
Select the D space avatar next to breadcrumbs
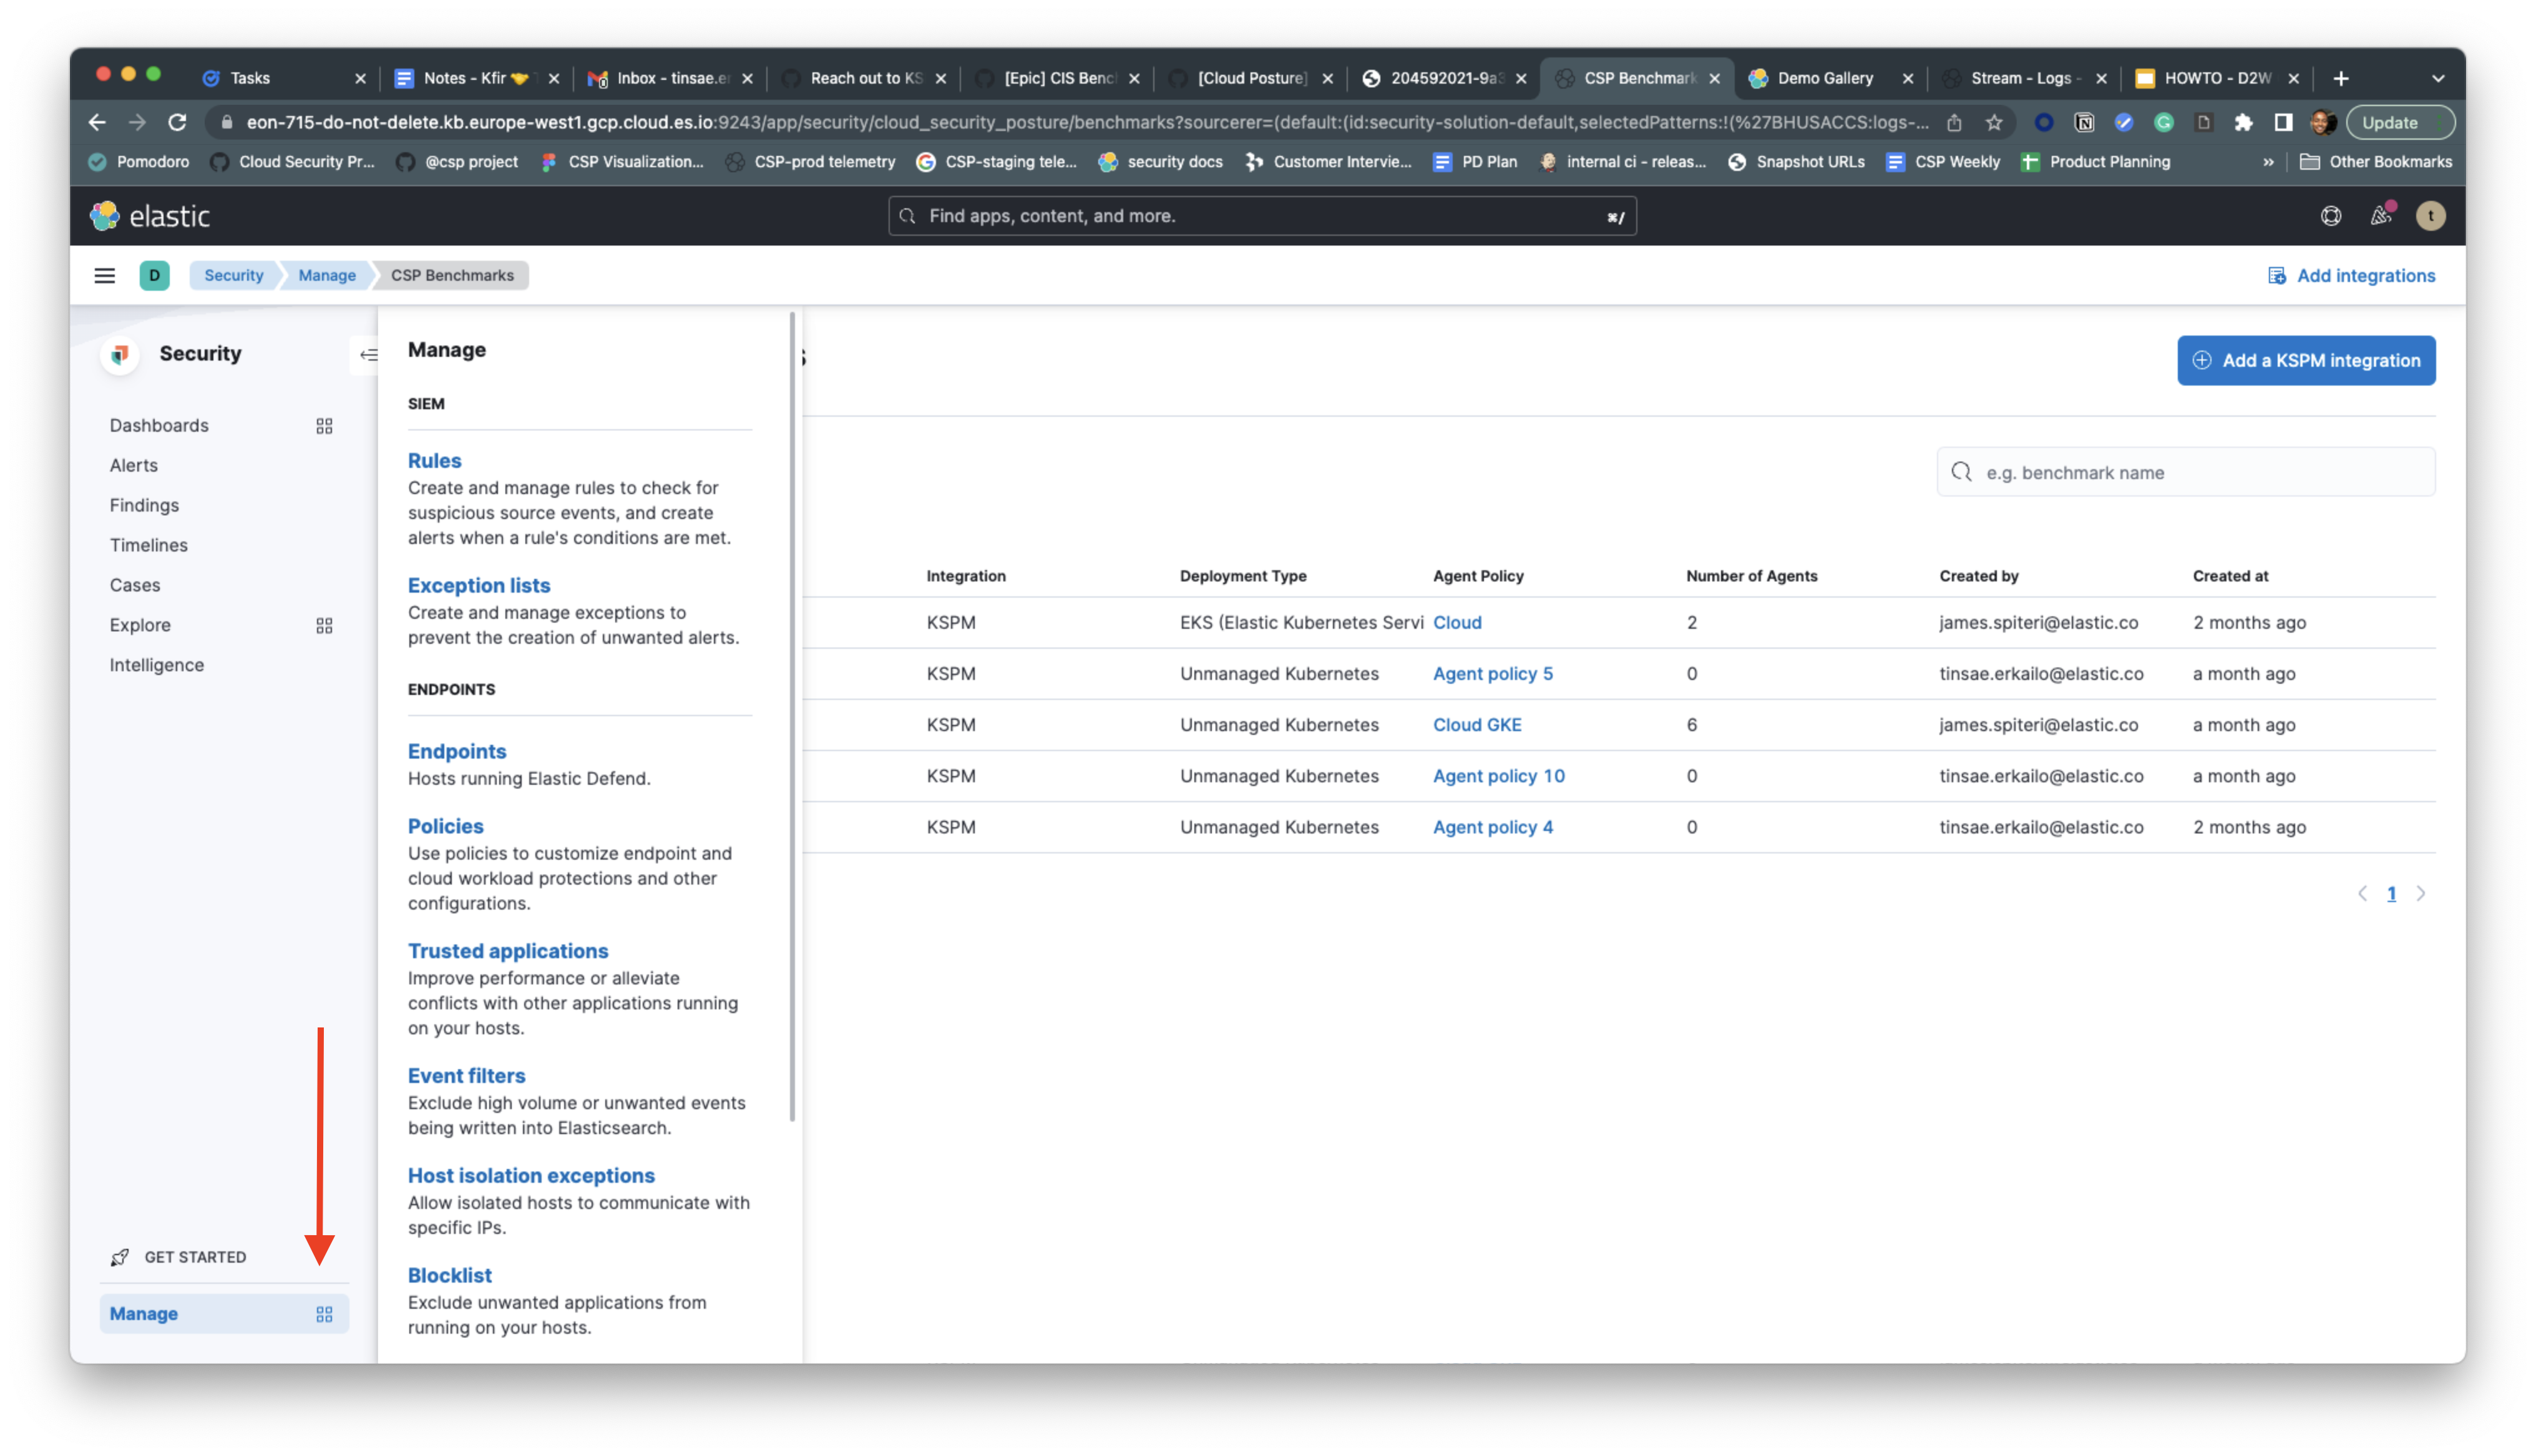coord(154,275)
